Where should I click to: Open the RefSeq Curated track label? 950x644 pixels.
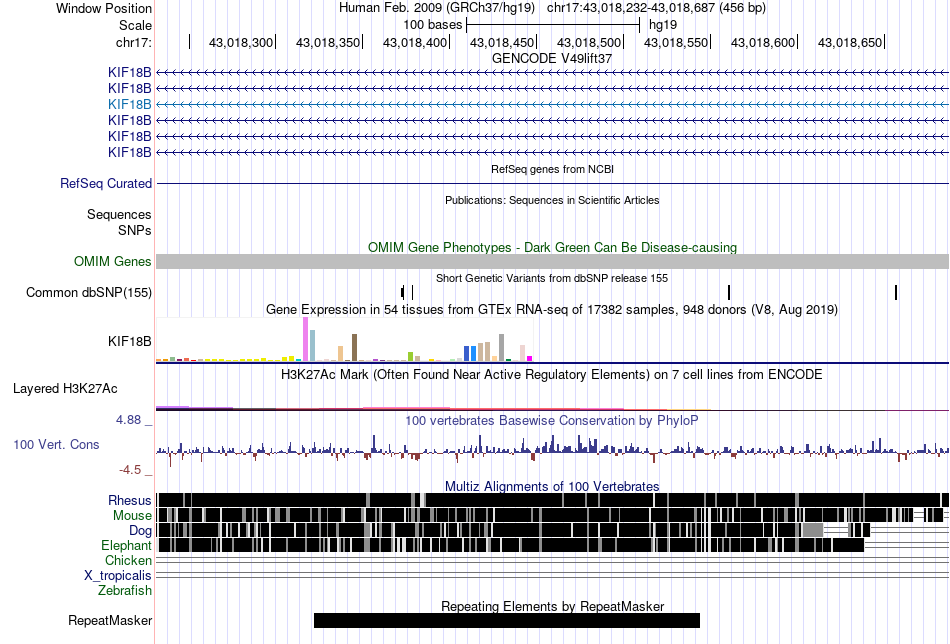pyautogui.click(x=106, y=183)
